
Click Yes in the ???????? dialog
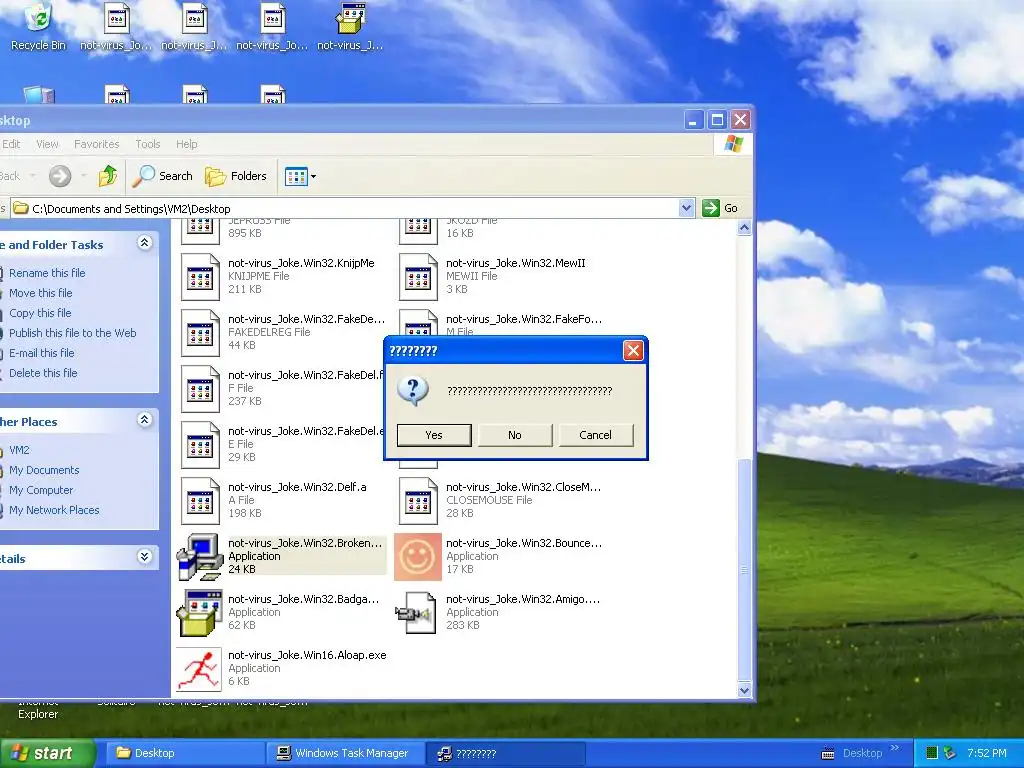click(434, 435)
